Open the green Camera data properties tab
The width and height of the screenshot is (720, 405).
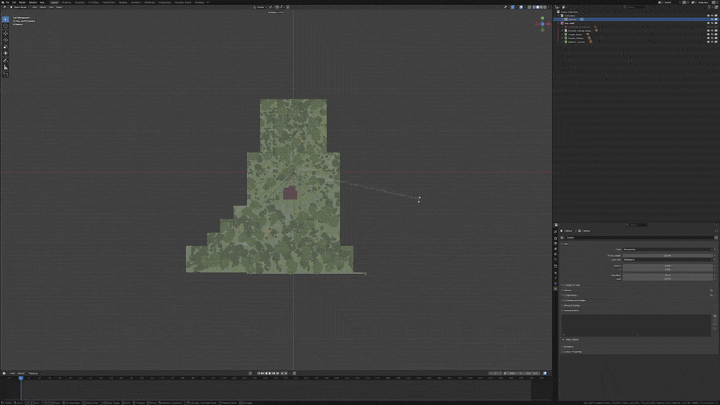pos(556,288)
